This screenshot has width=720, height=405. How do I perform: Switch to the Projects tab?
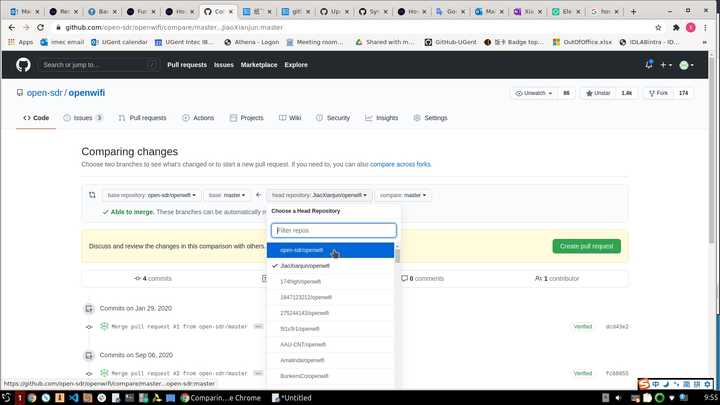pyautogui.click(x=247, y=118)
